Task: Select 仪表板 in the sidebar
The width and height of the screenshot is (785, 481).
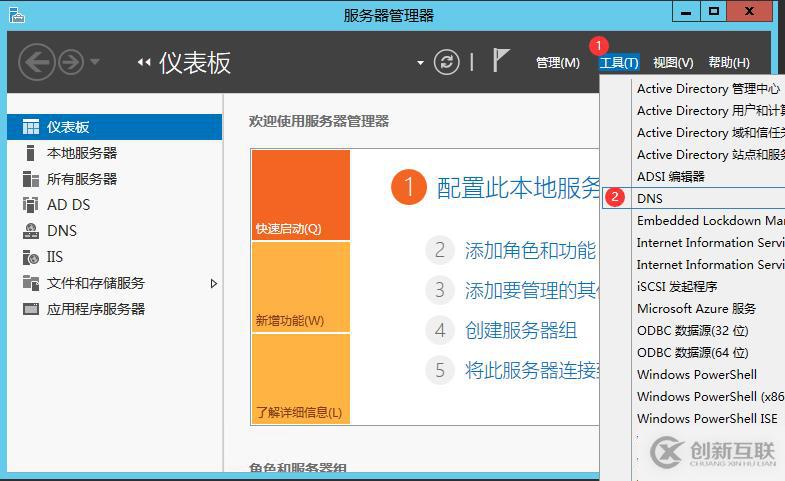Action: [x=115, y=127]
